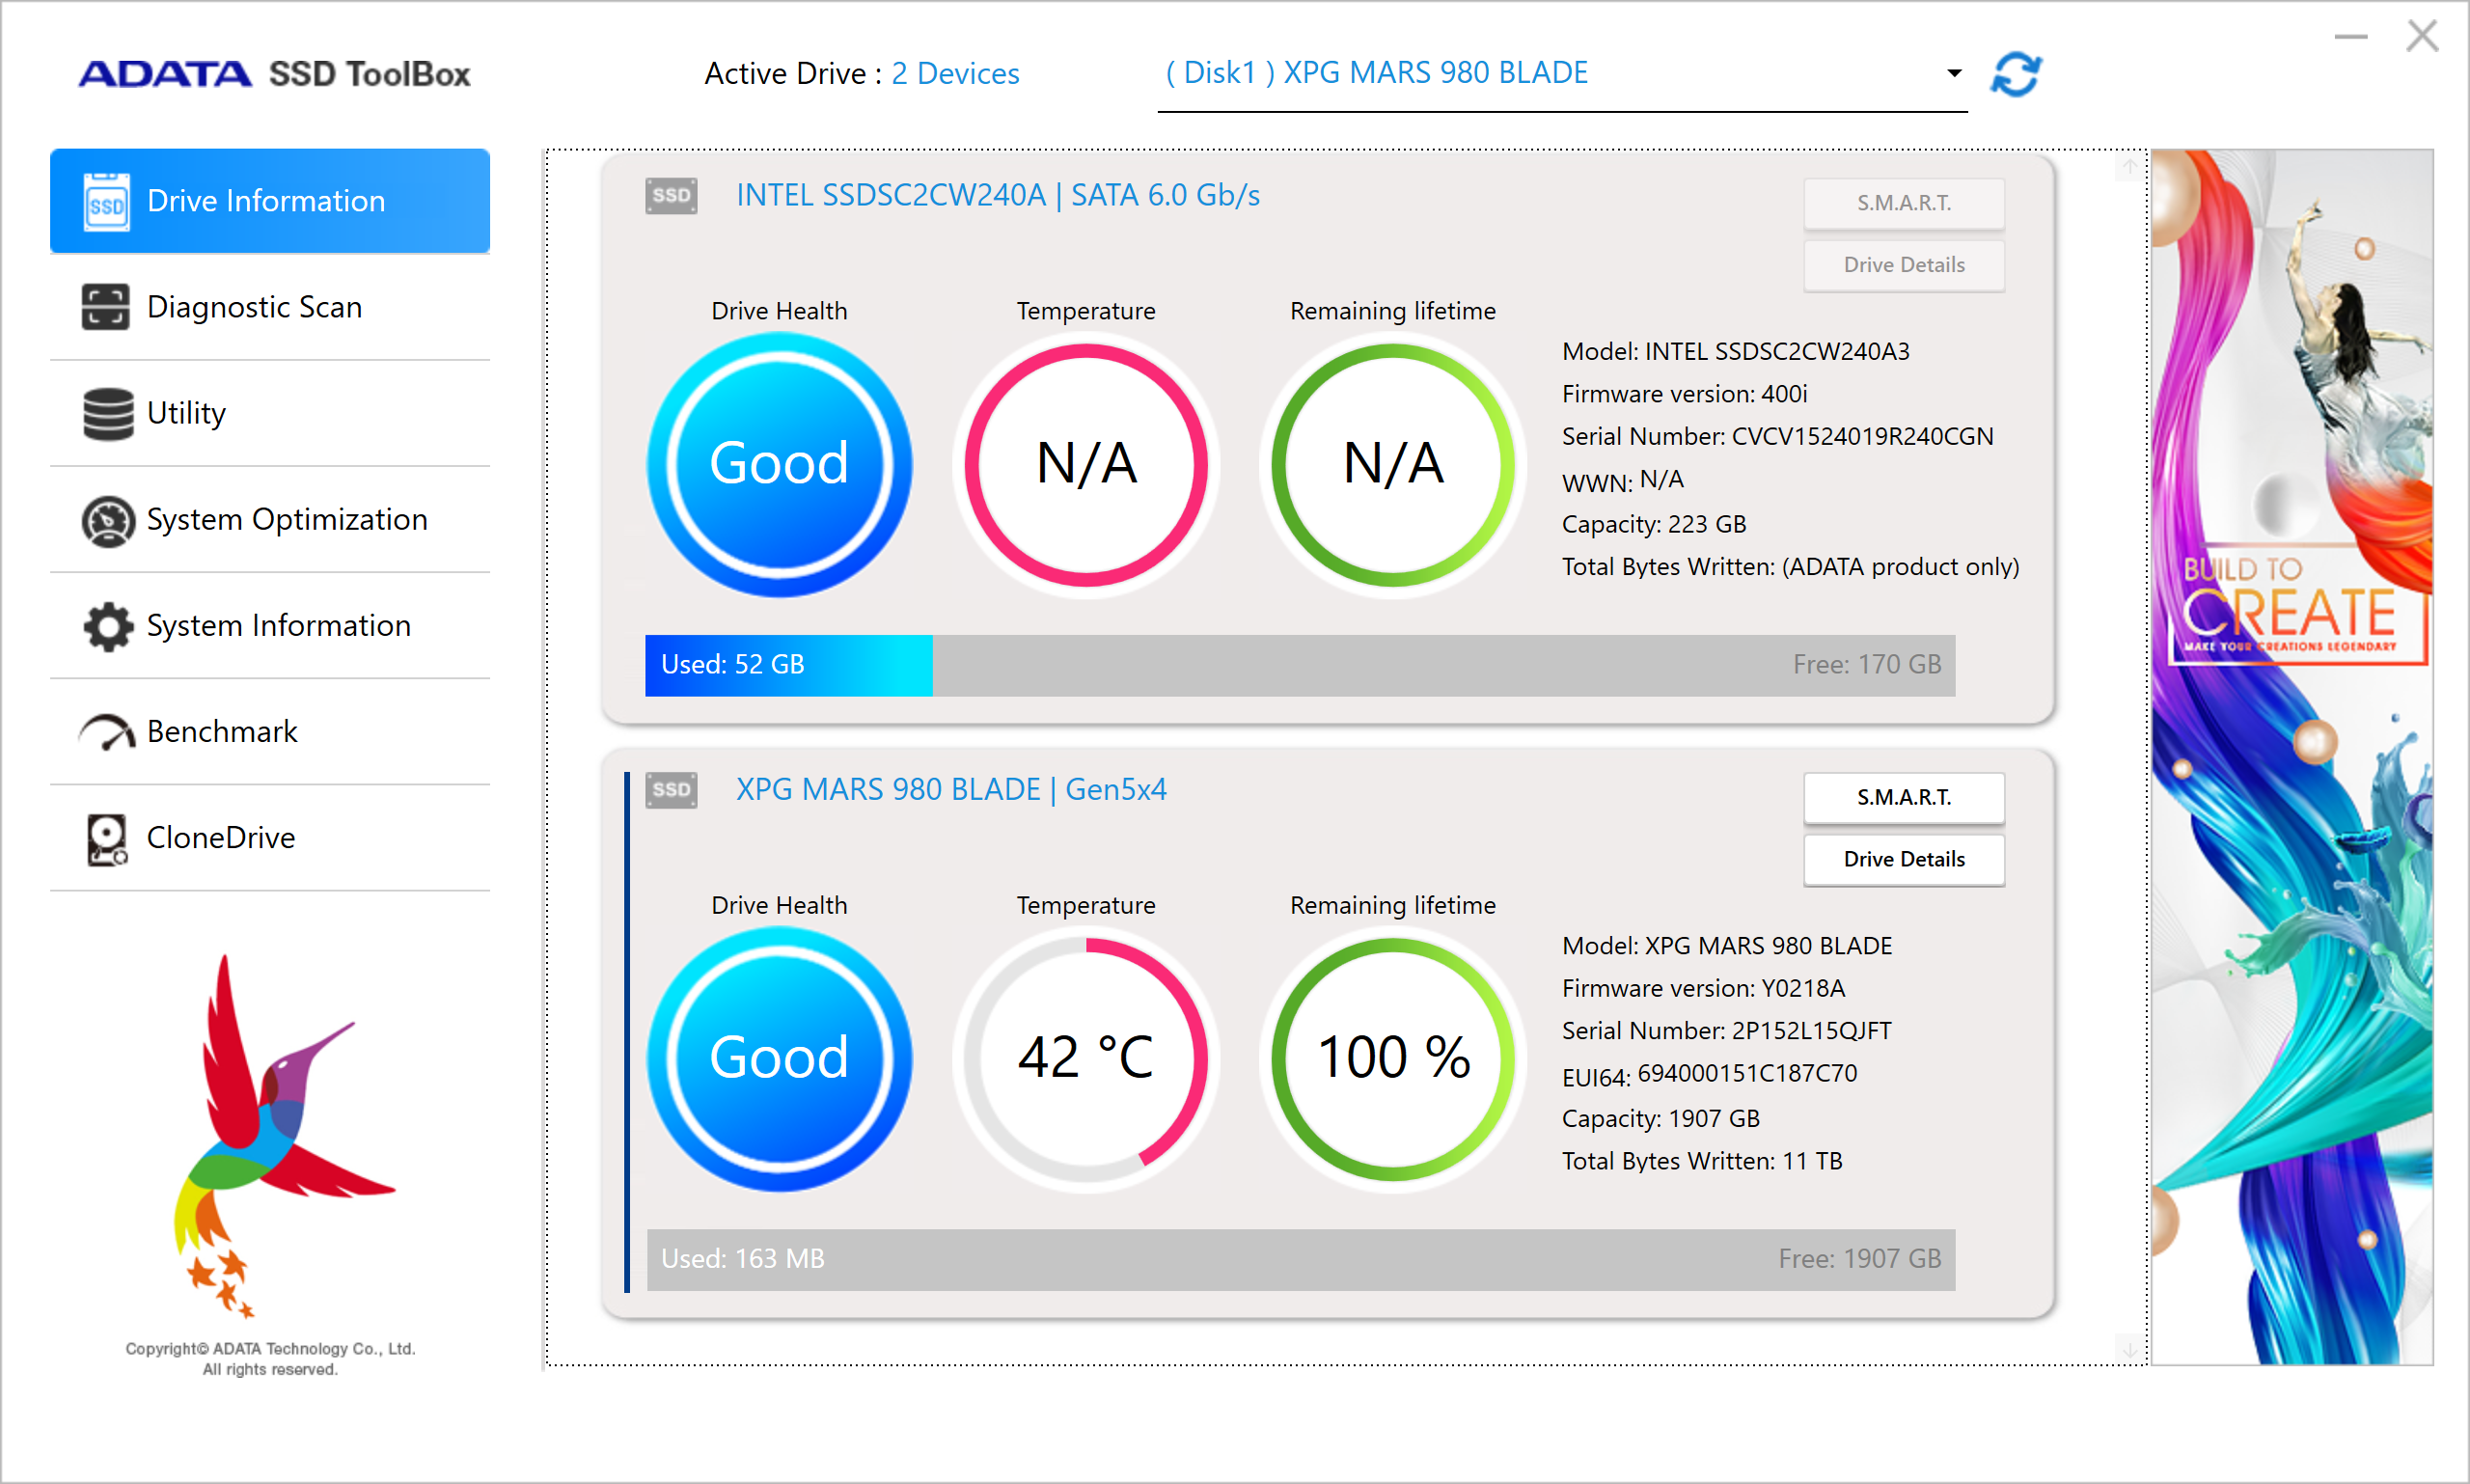The image size is (2470, 1484).
Task: Click the INTEL drive S.M.A.R.T. button
Action: (x=1903, y=203)
